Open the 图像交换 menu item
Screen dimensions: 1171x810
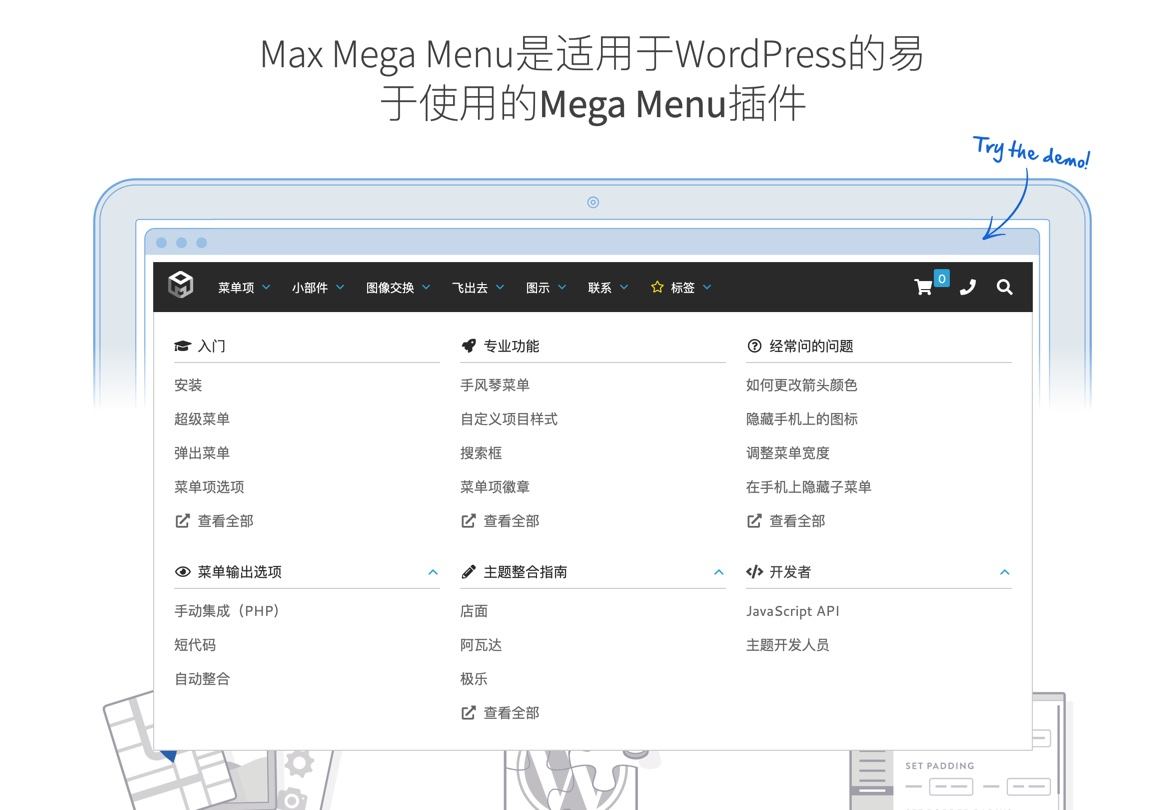(397, 288)
